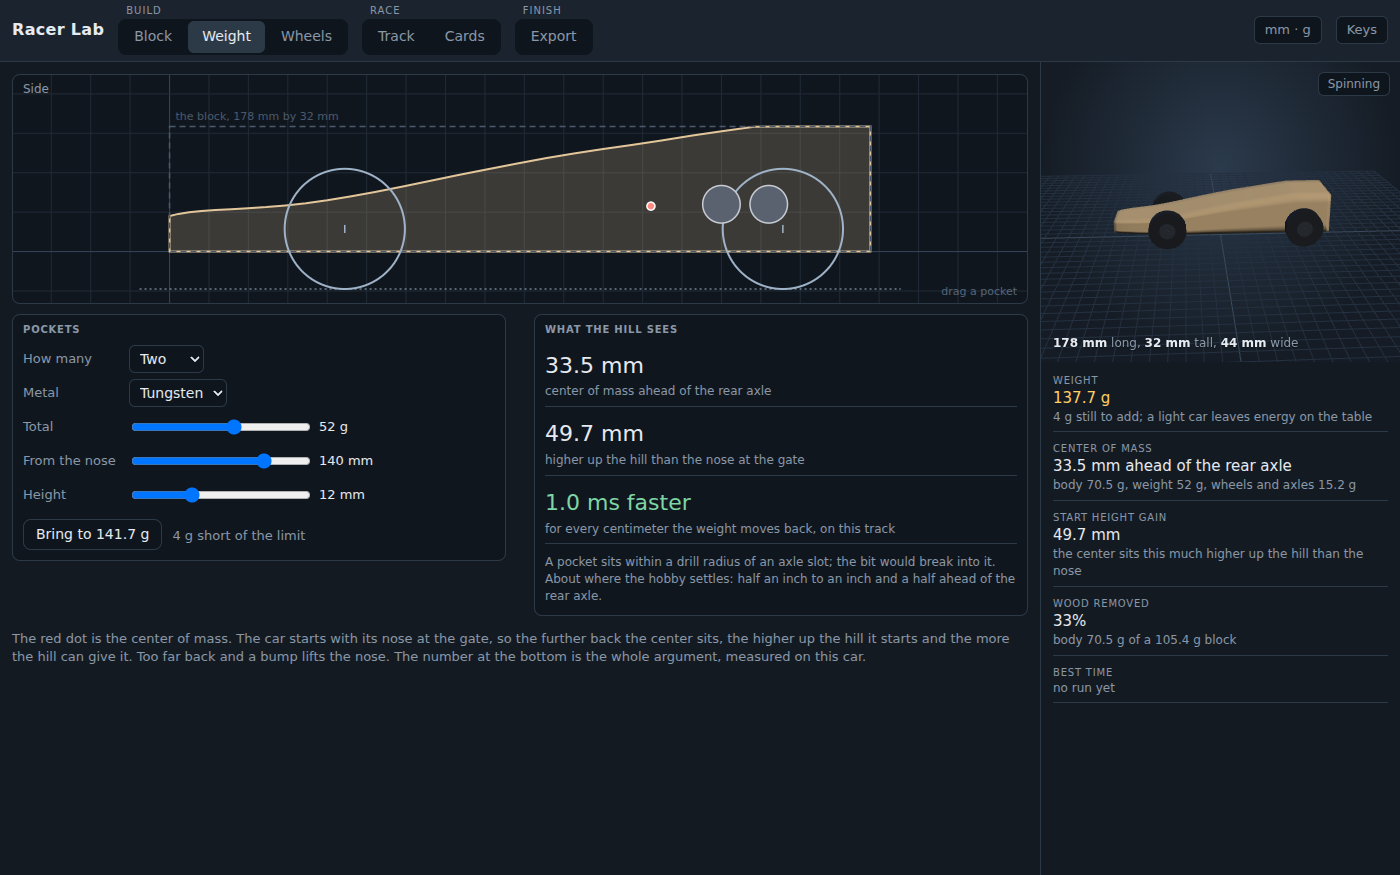
Task: Click the Total weight slider handle
Action: (x=234, y=427)
